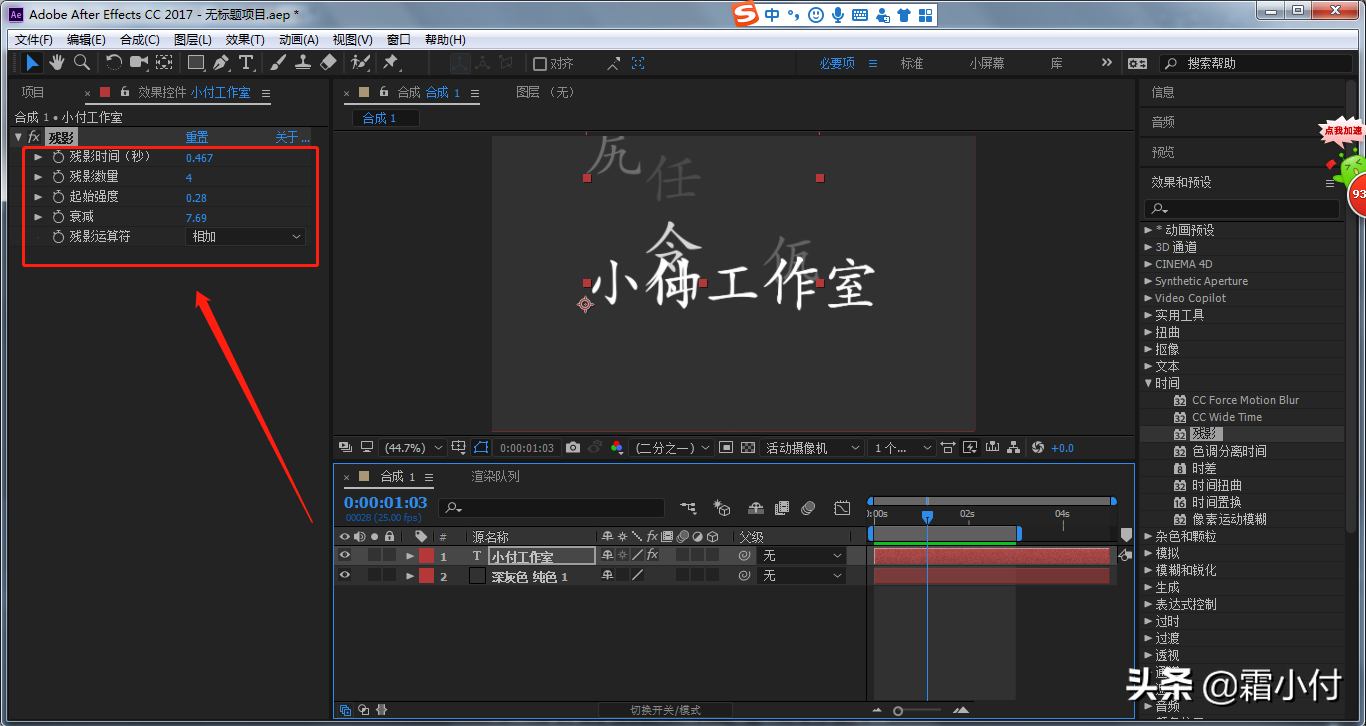The height and width of the screenshot is (726, 1366).
Task: Hide the 深灰色 纯色 1 layer
Action: (345, 576)
